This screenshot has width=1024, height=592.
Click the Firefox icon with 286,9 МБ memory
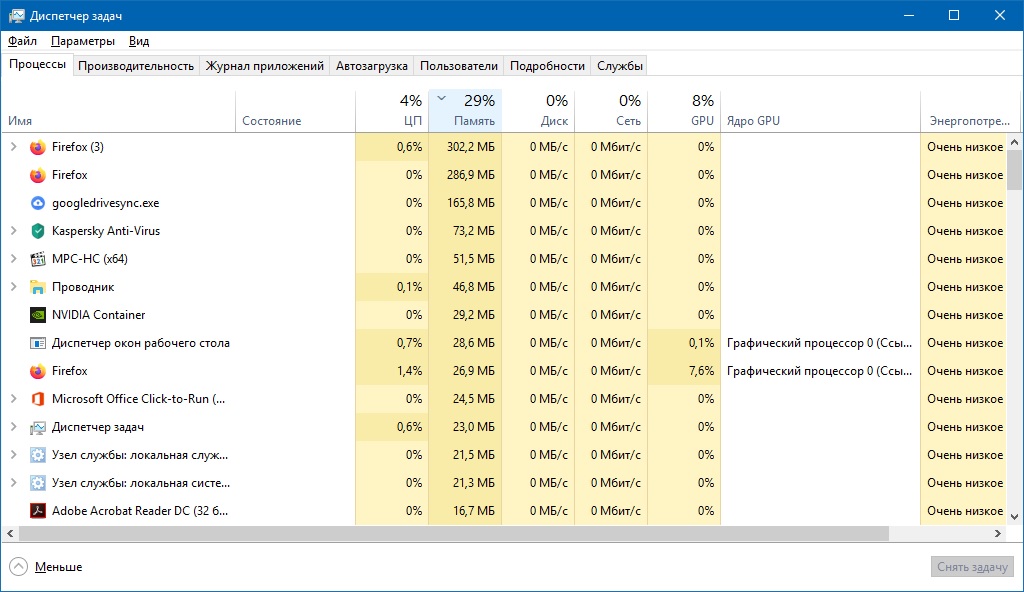(38, 175)
